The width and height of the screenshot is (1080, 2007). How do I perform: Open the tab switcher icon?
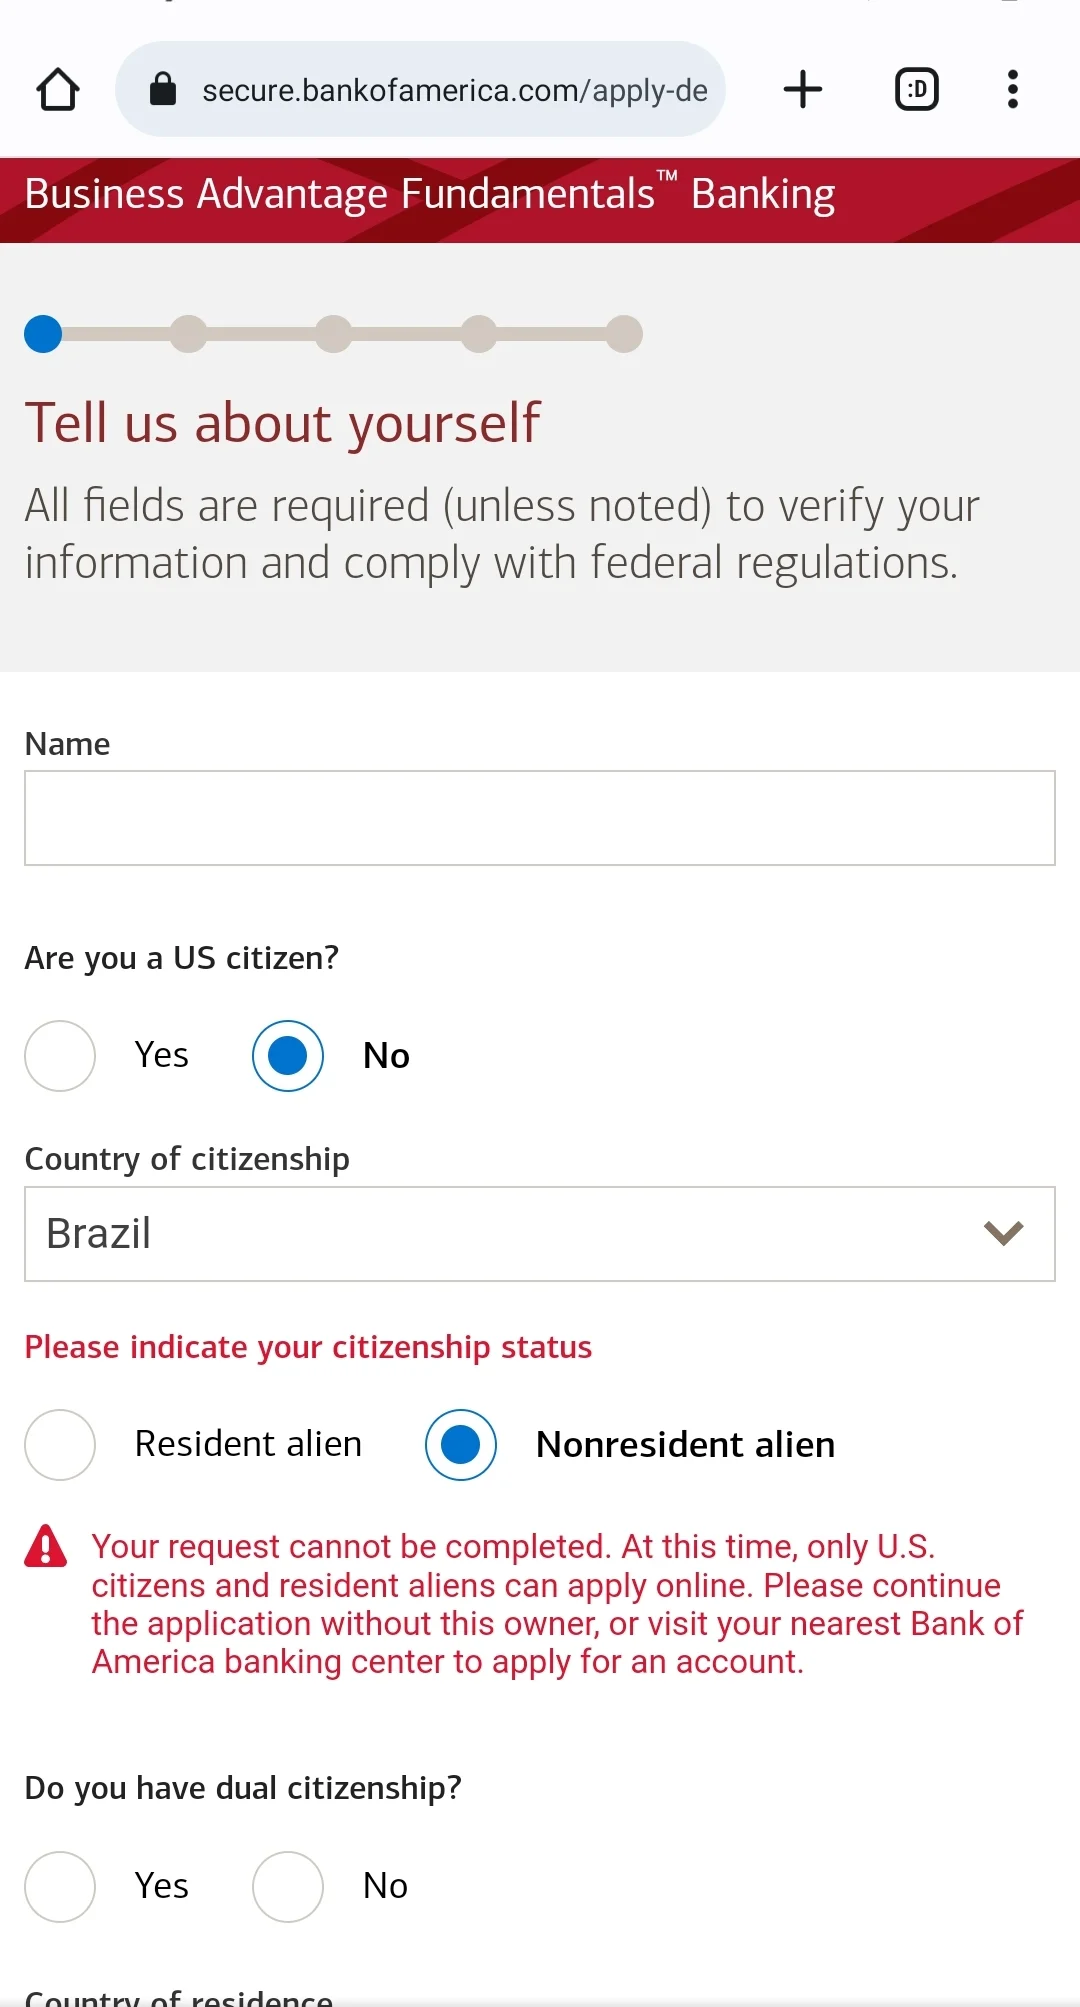(x=916, y=89)
